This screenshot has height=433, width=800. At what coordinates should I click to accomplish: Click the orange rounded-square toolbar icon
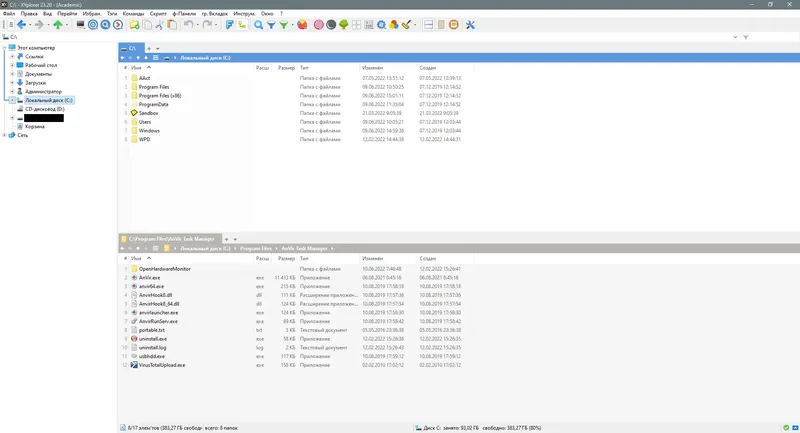coord(454,24)
